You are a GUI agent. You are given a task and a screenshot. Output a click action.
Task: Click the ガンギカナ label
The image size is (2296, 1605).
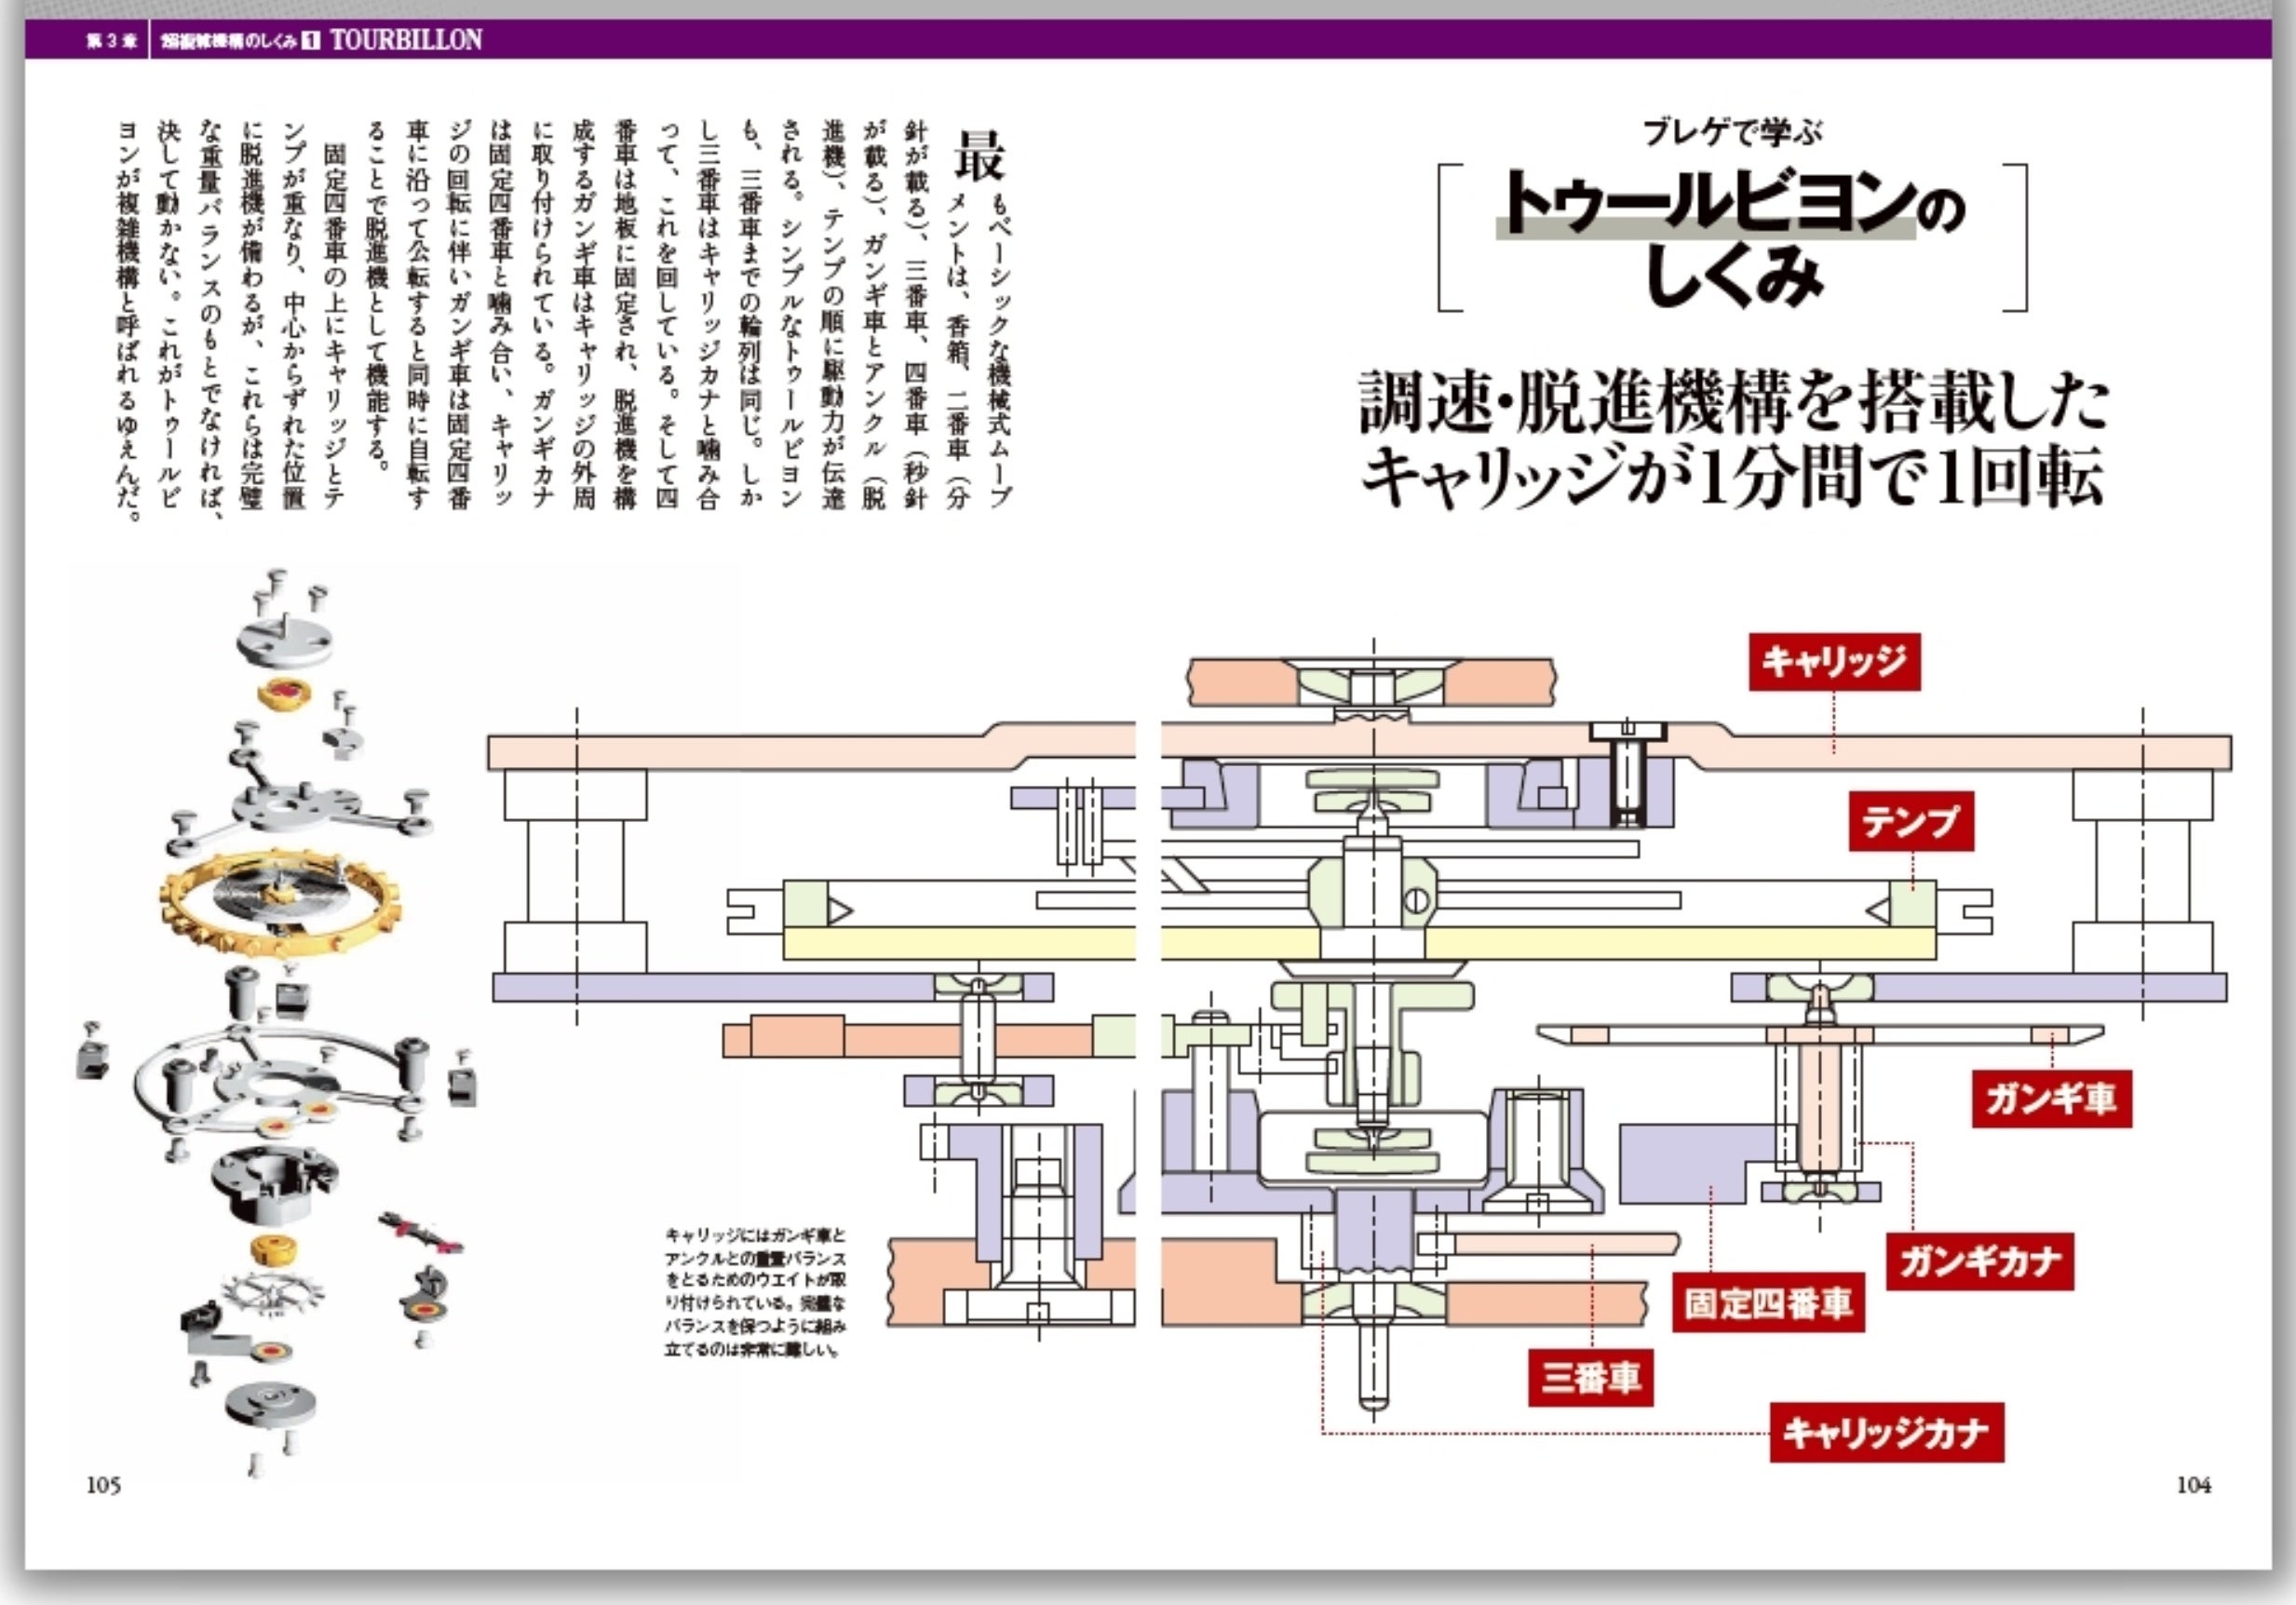point(1980,1261)
